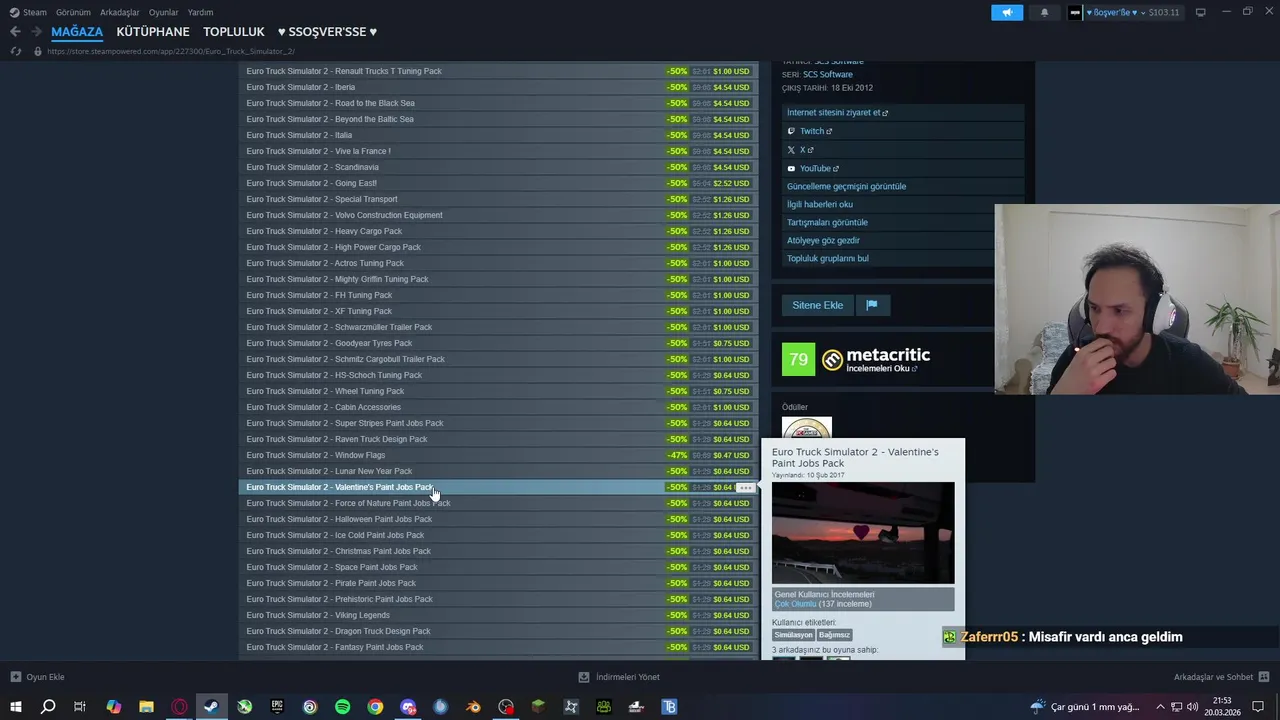The image size is (1280, 720).
Task: Open Epic Games Launcher from taskbar
Action: [277, 707]
